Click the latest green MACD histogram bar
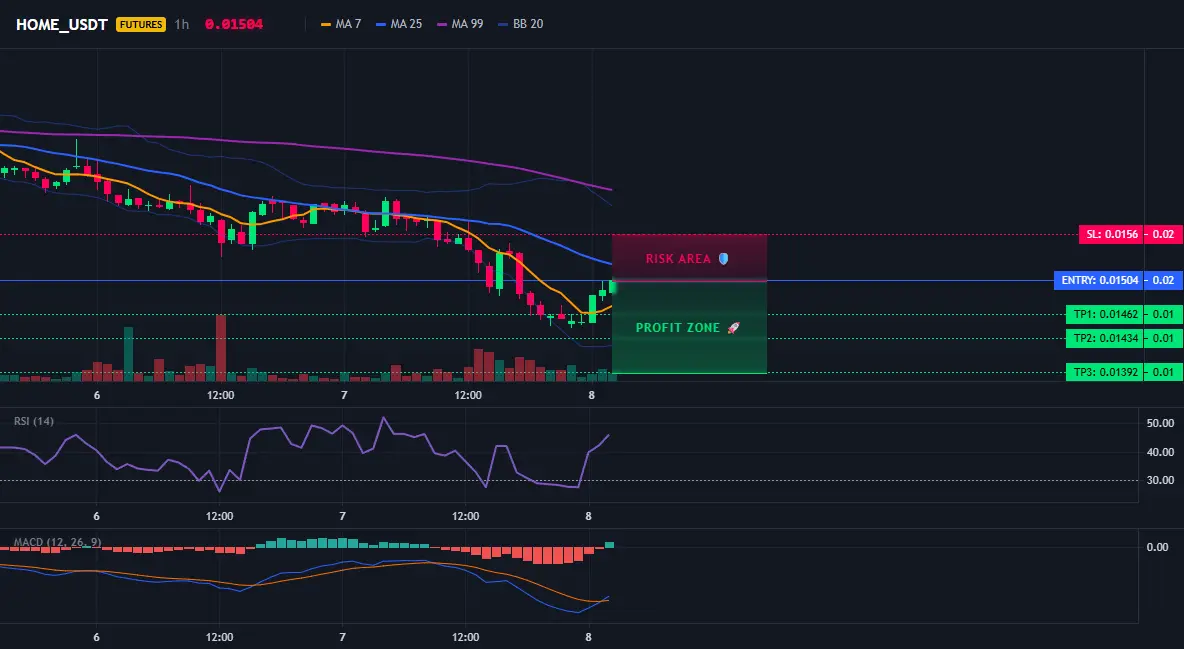Image resolution: width=1184 pixels, height=649 pixels. [x=609, y=545]
